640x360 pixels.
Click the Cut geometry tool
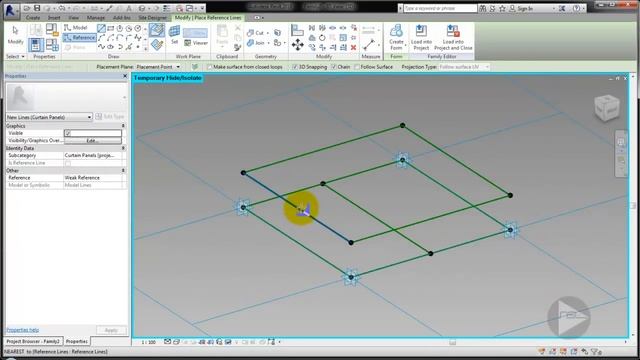pos(256,33)
